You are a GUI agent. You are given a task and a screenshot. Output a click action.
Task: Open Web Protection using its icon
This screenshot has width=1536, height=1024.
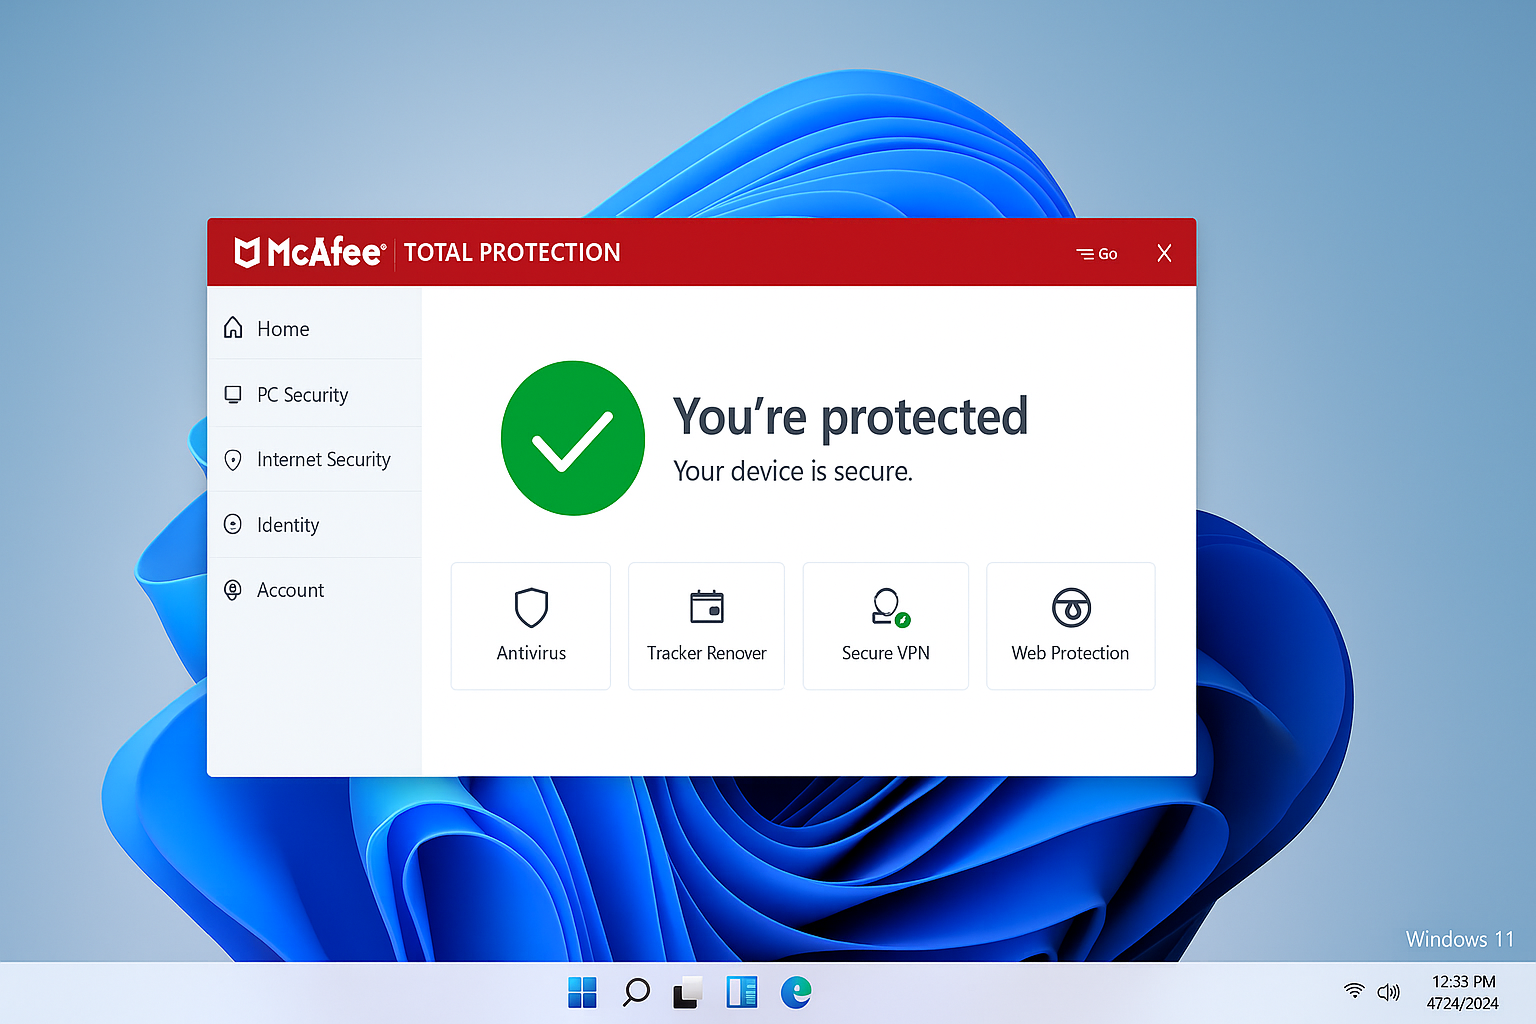tap(1070, 609)
